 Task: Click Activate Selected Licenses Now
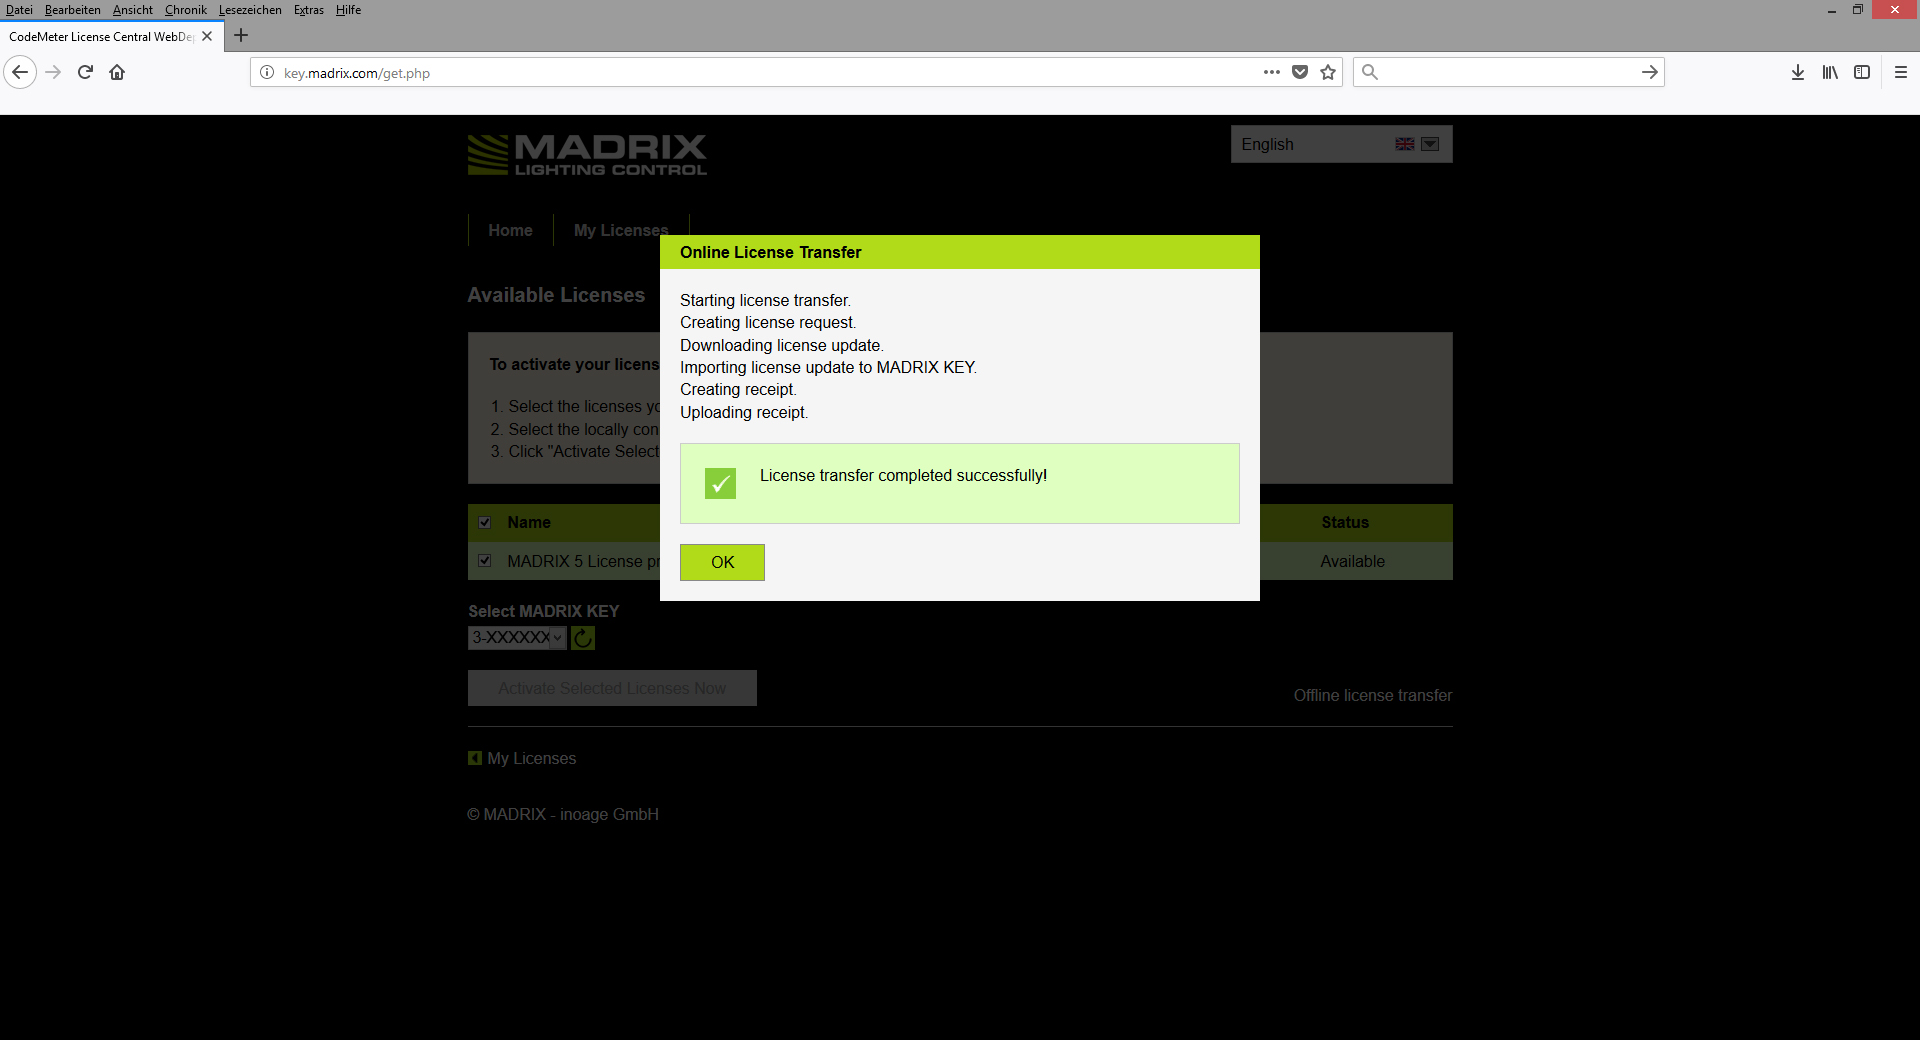click(612, 688)
